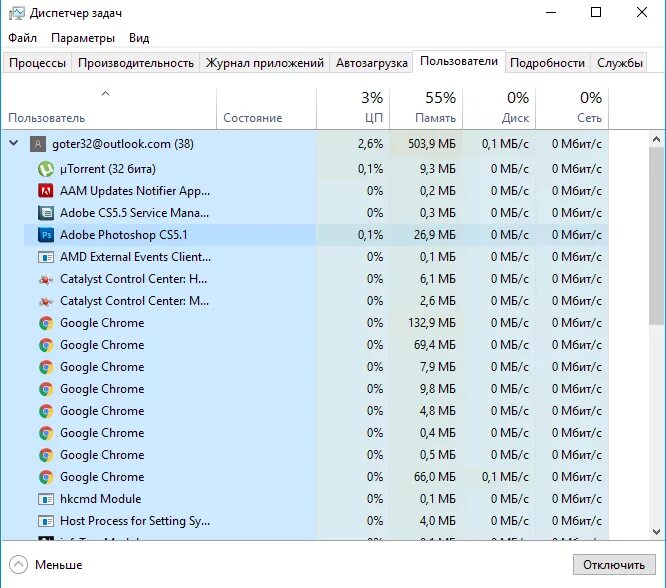The height and width of the screenshot is (588, 666).
Task: Click the Отключить button
Action: tap(614, 565)
